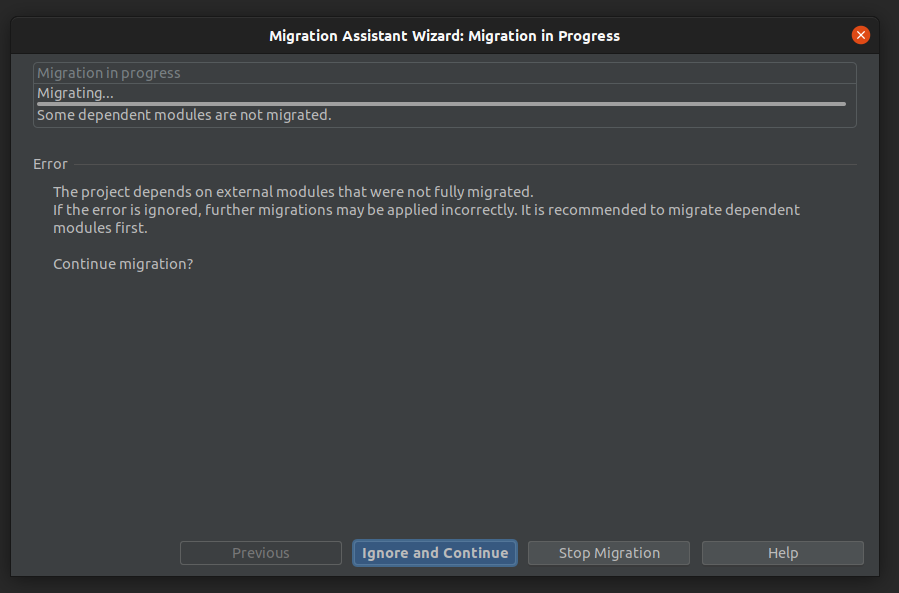Viewport: 899px width, 593px height.
Task: Click the left end of the progress bar
Action: (44, 103)
